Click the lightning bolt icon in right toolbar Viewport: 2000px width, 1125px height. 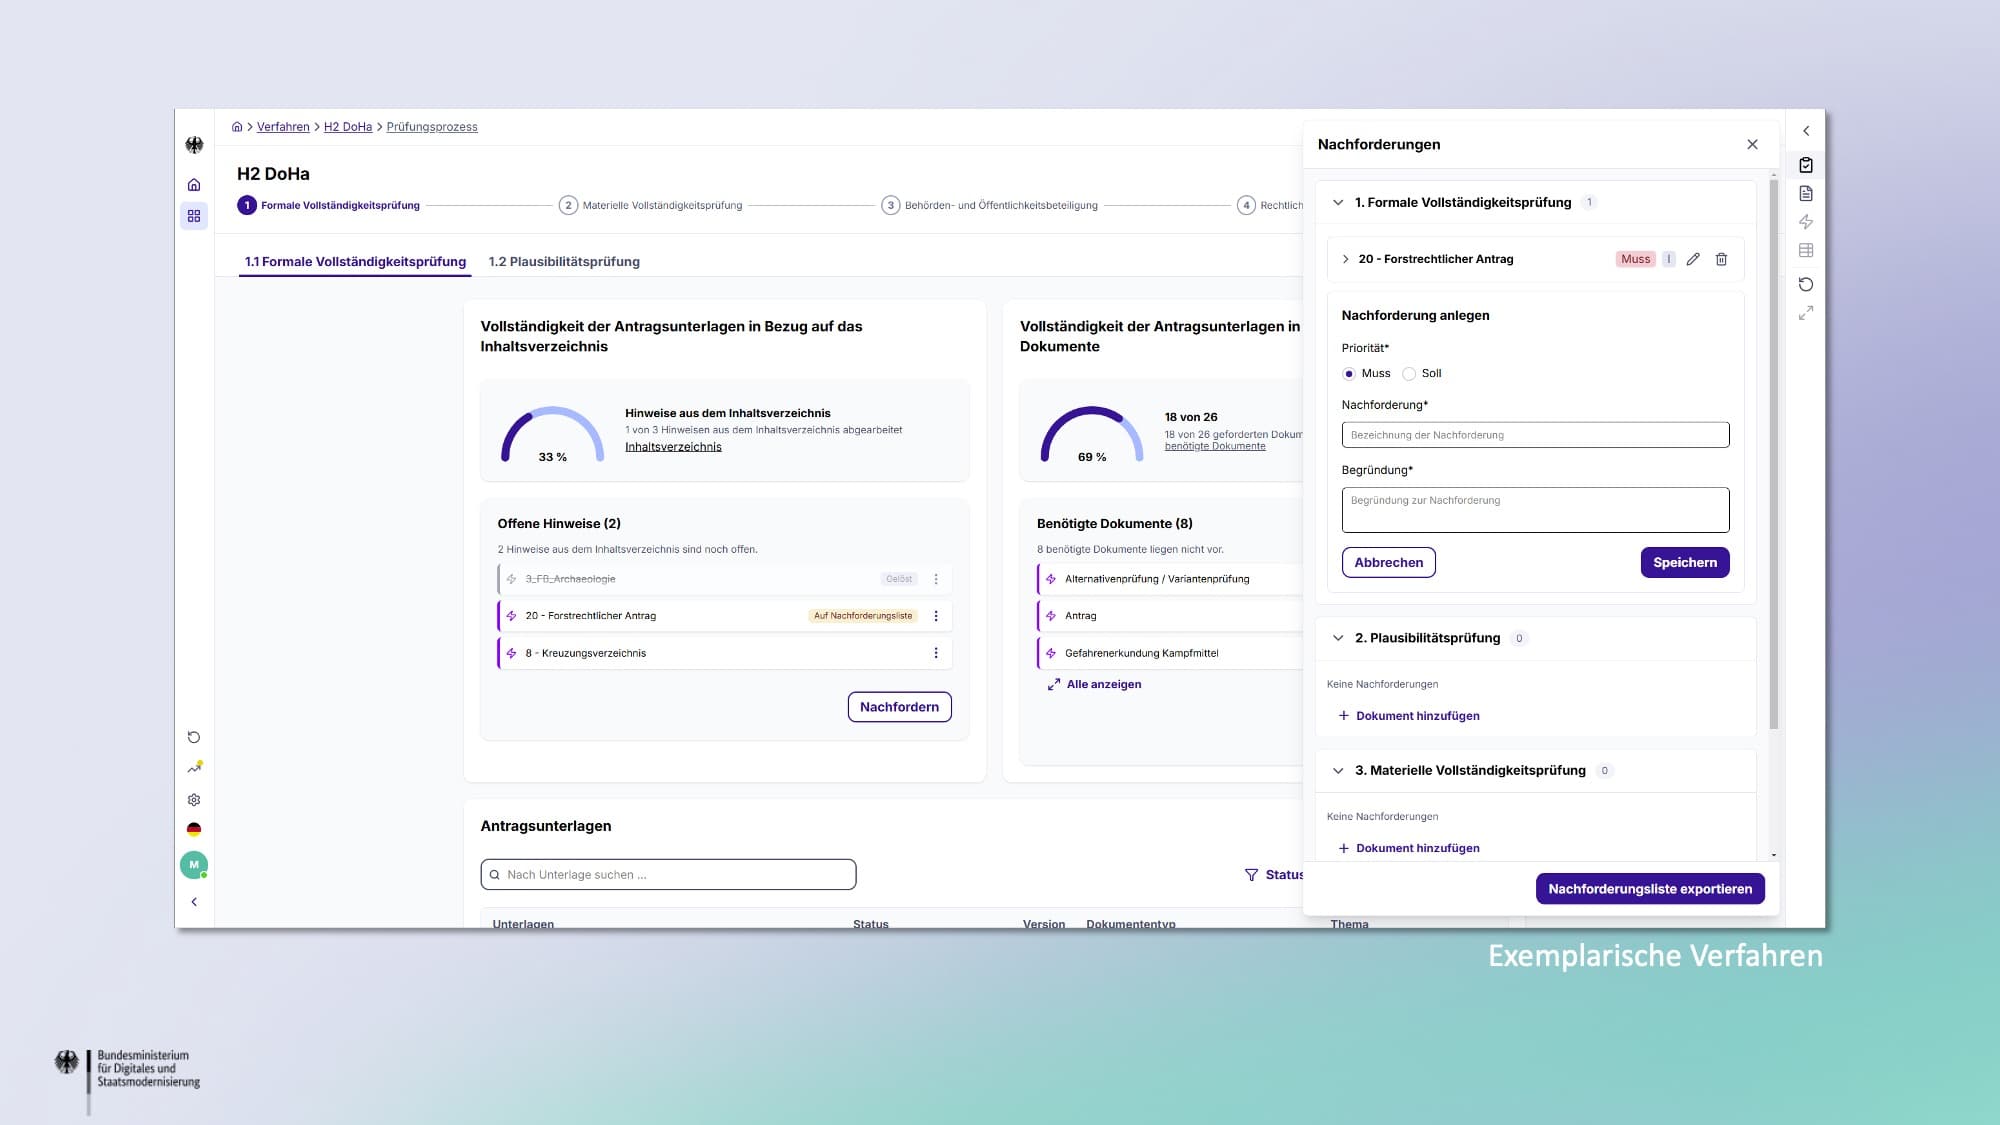pyautogui.click(x=1806, y=222)
